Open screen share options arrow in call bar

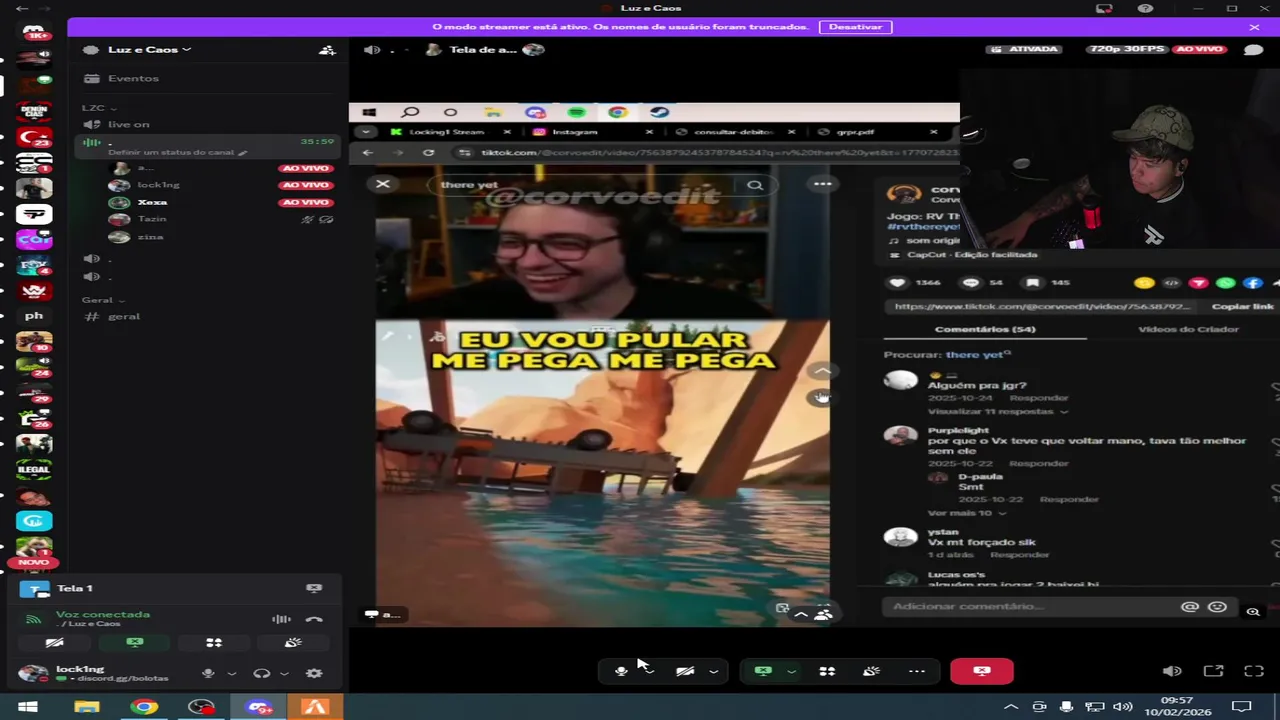(x=791, y=671)
